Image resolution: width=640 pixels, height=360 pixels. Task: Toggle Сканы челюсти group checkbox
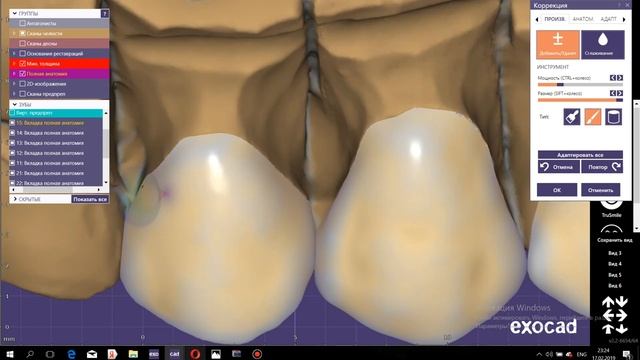tap(22, 33)
